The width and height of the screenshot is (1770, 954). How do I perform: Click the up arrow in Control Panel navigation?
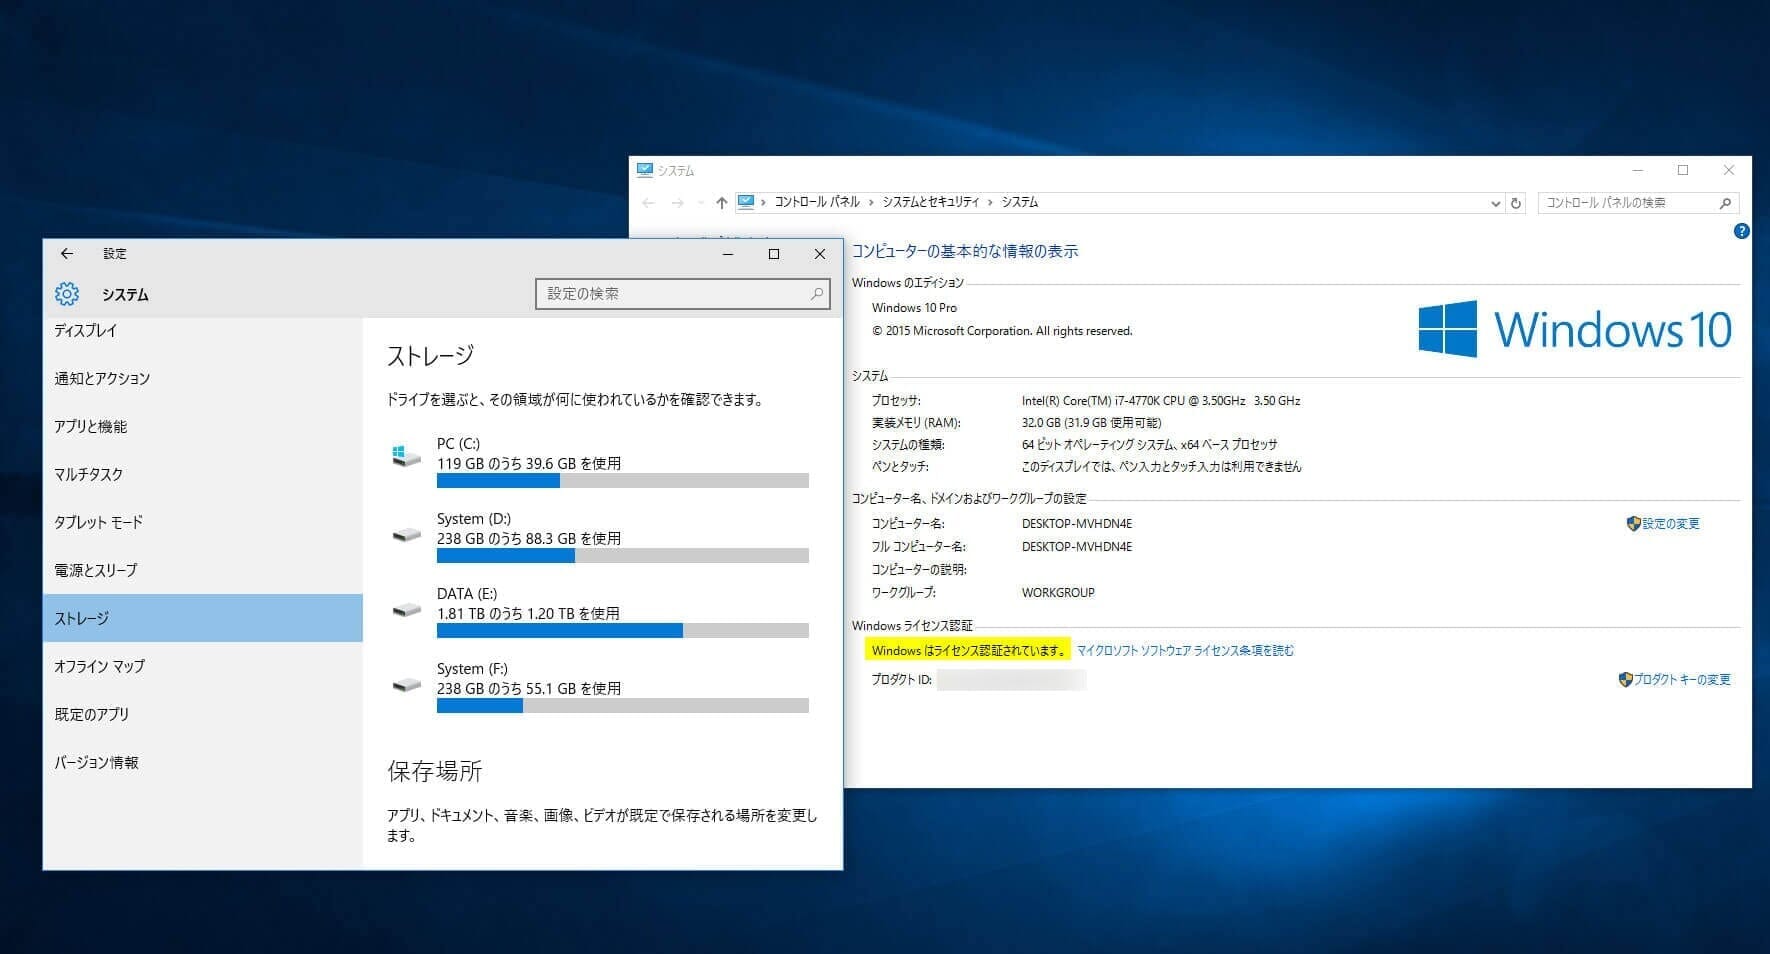tap(721, 203)
